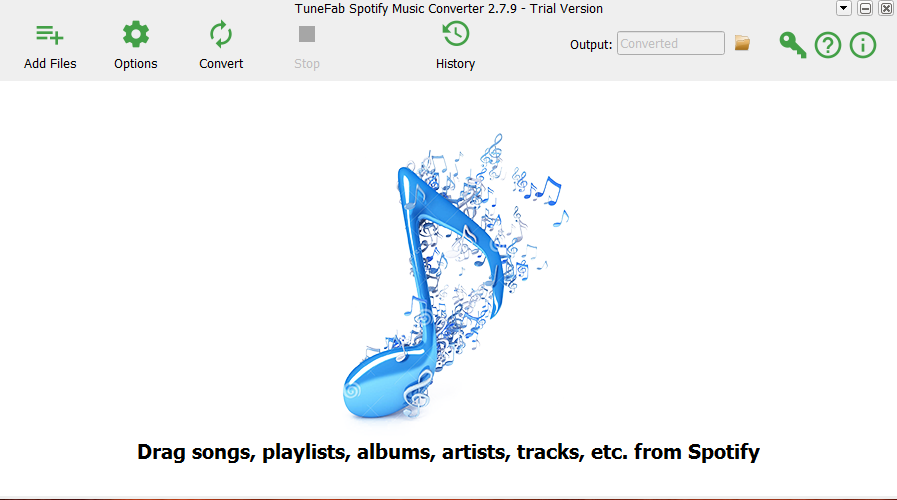Open the History clock icon

point(455,34)
